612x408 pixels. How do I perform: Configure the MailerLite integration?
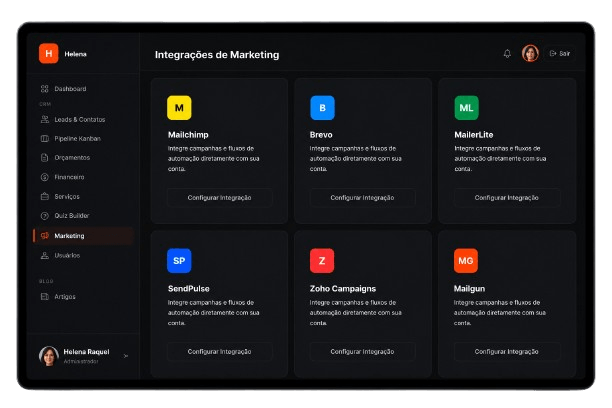point(507,198)
